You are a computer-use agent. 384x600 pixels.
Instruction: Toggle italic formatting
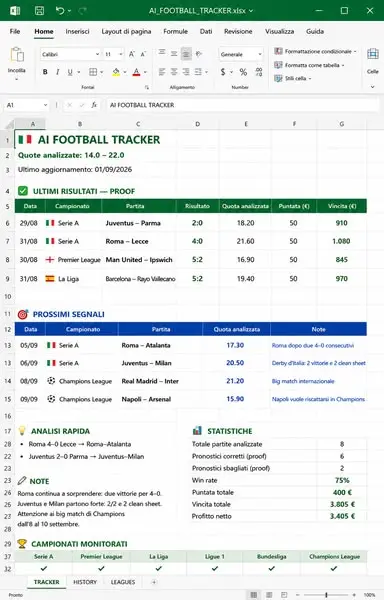click(x=57, y=72)
